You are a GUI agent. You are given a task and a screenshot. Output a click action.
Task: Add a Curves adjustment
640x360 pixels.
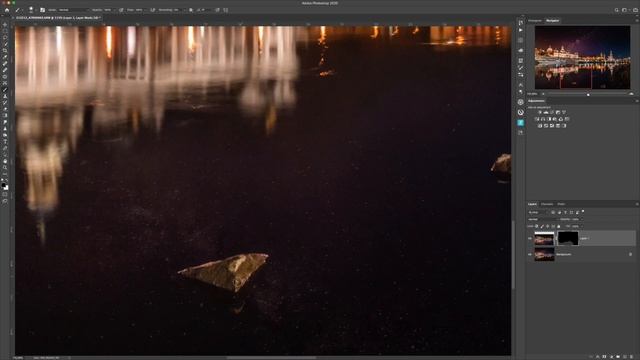point(551,112)
